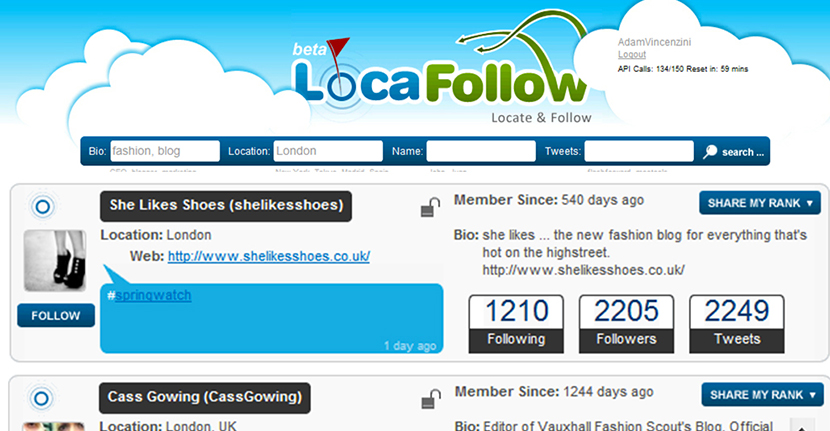Viewport: 830px width, 431px height.
Task: Click the magnifier icon in search bar
Action: click(710, 152)
